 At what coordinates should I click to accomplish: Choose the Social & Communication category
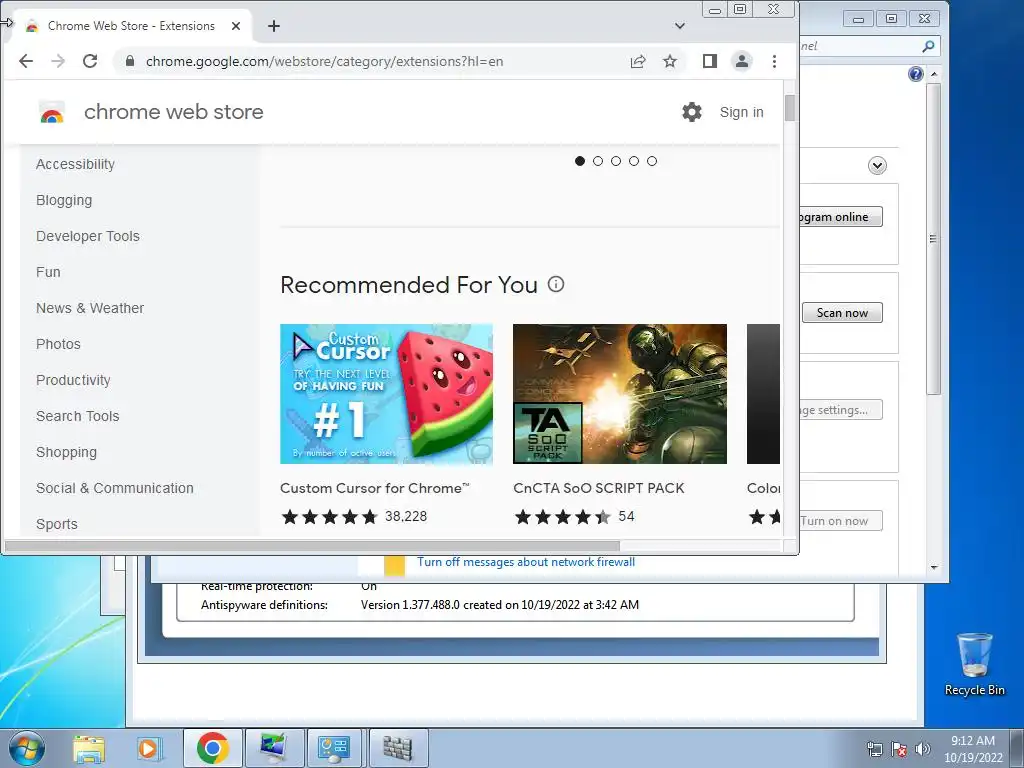[x=115, y=488]
